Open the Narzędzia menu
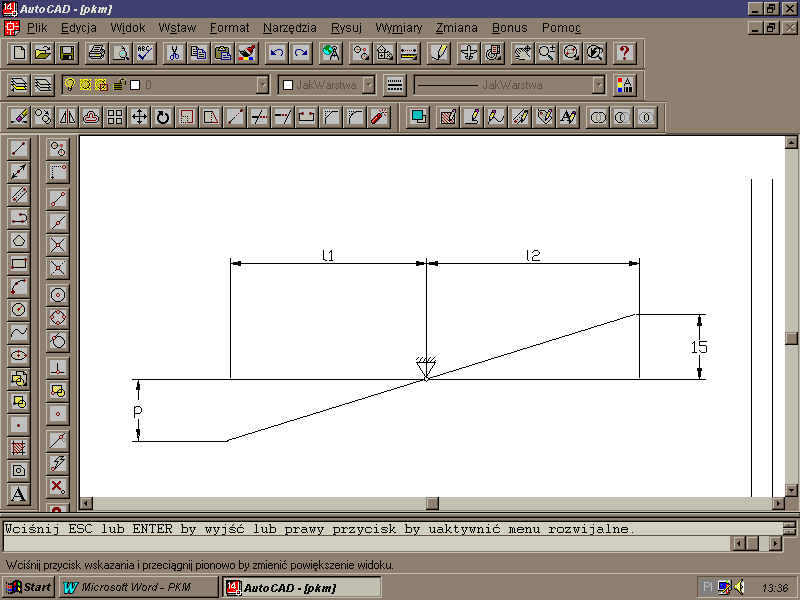 tap(289, 28)
